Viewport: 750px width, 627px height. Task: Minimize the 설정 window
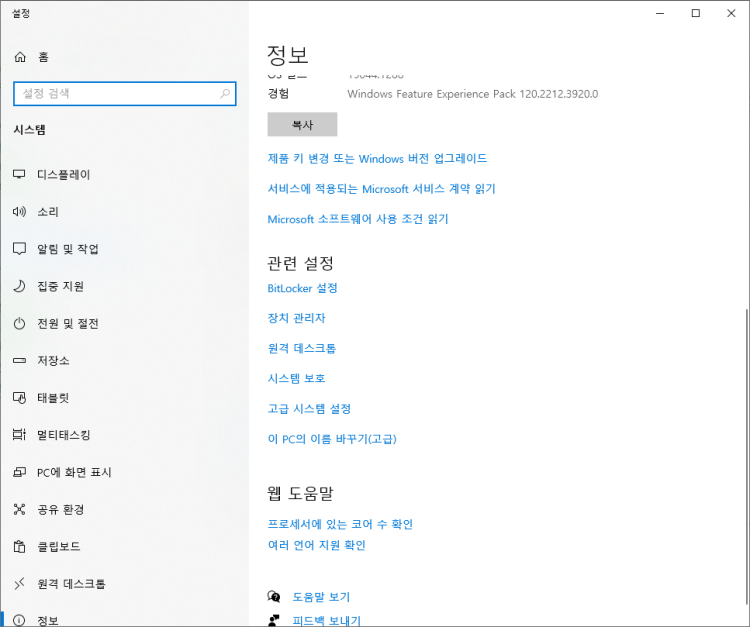pyautogui.click(x=660, y=13)
